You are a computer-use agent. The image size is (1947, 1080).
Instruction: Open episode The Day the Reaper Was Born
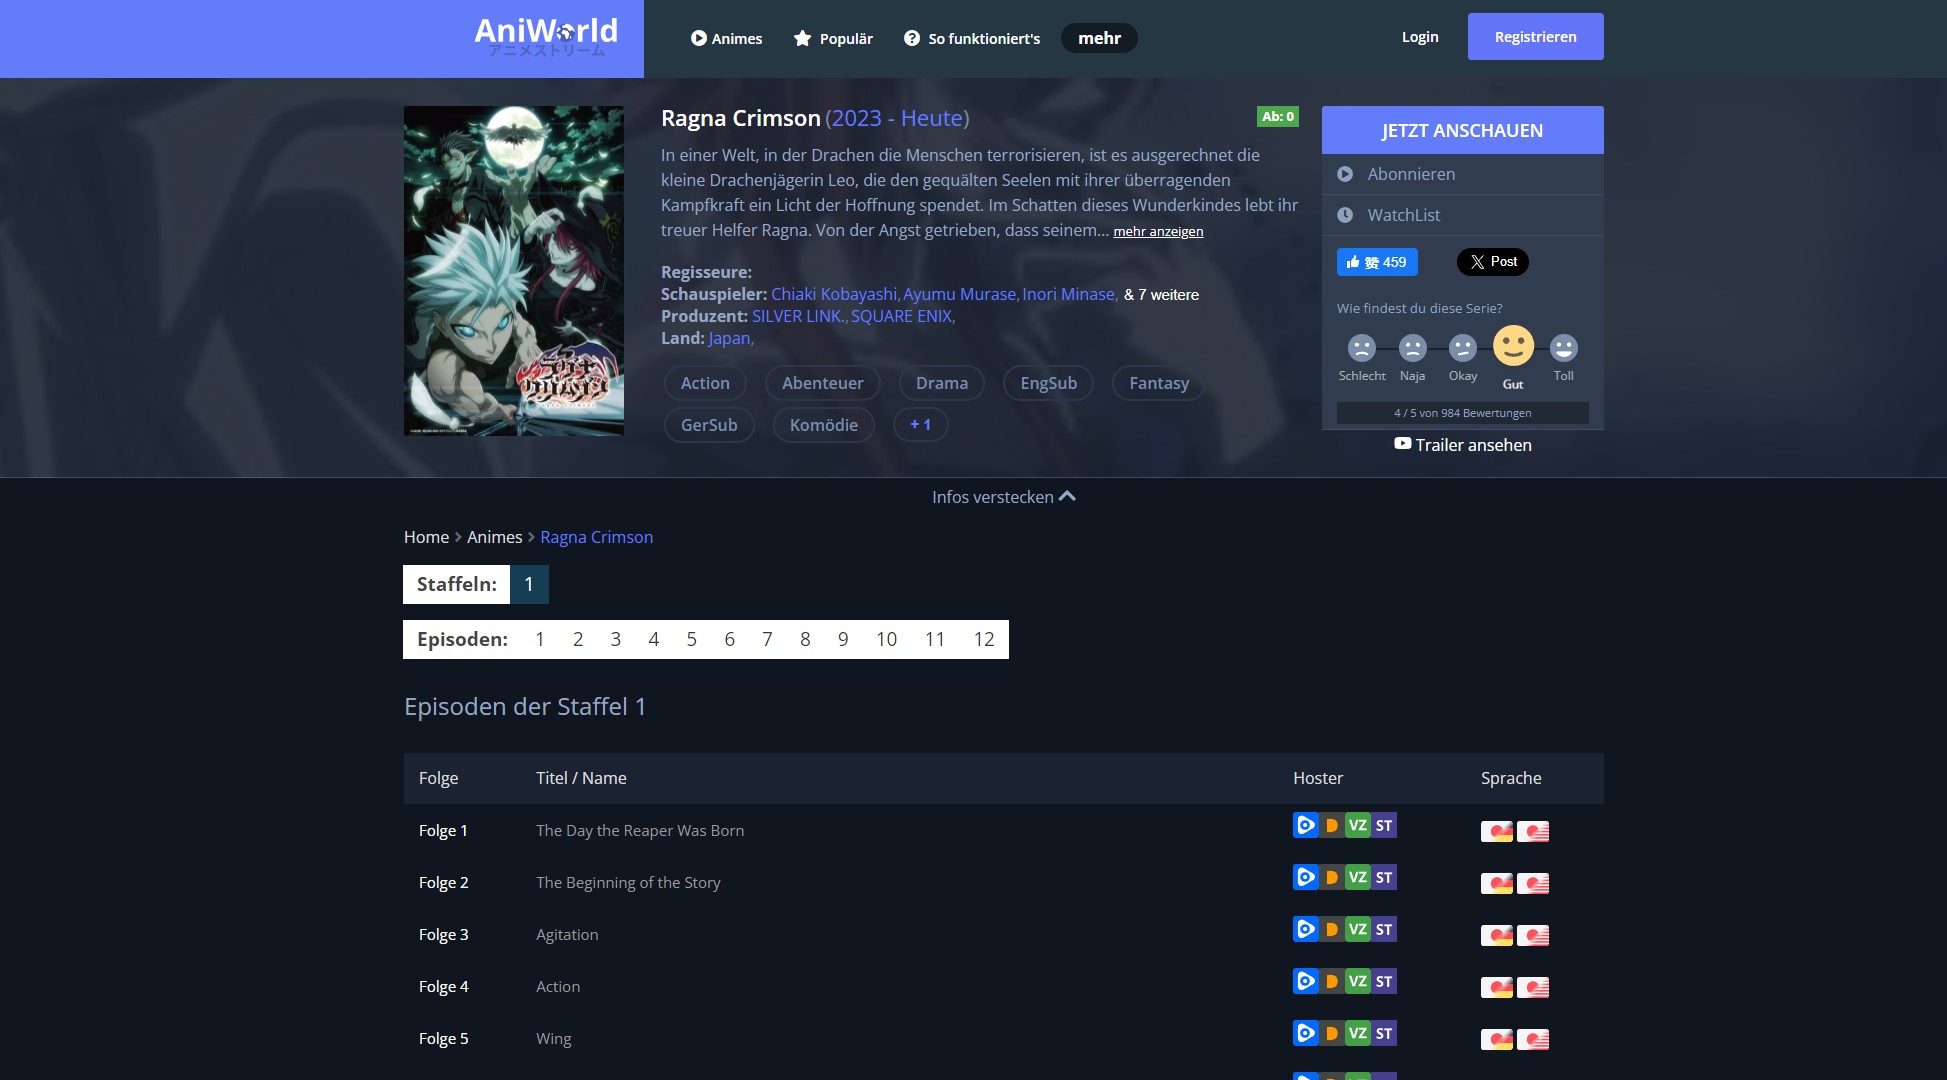640,831
